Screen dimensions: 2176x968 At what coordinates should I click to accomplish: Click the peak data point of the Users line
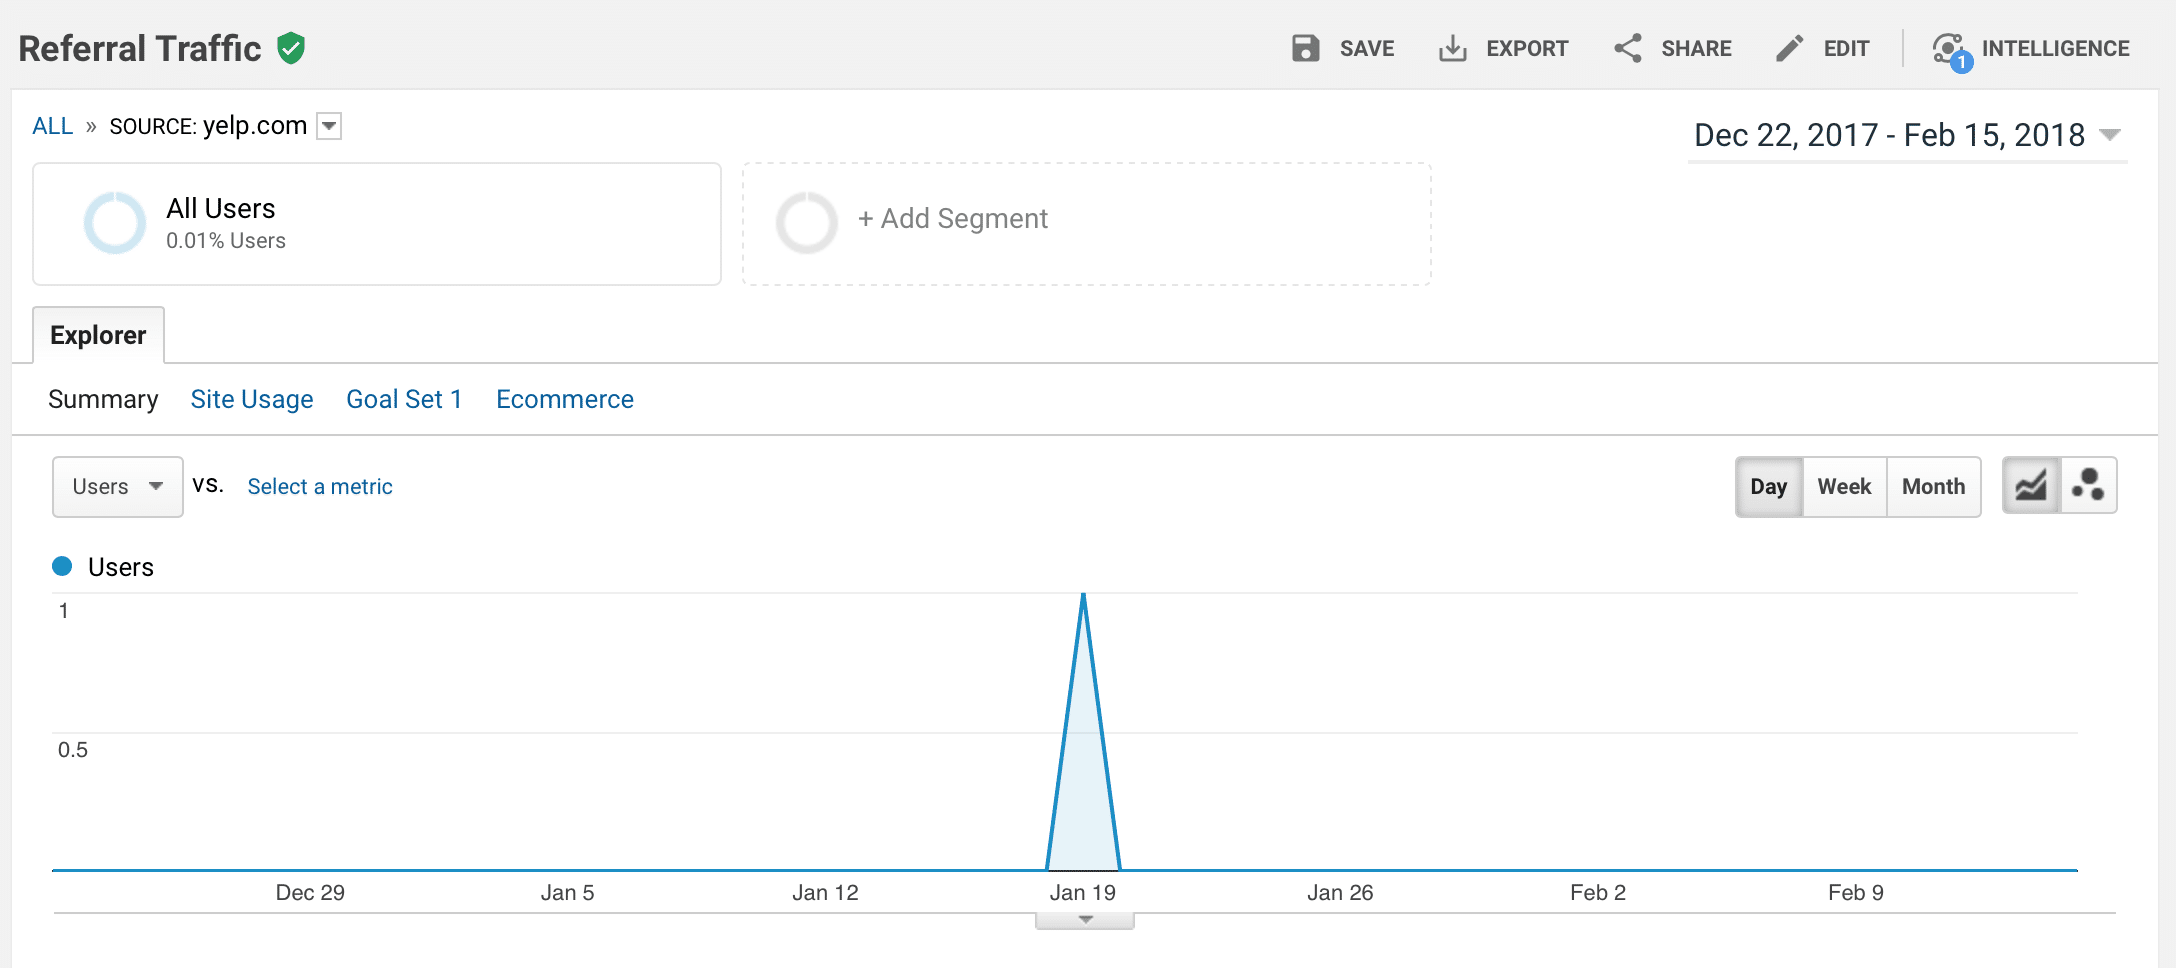[1083, 595]
